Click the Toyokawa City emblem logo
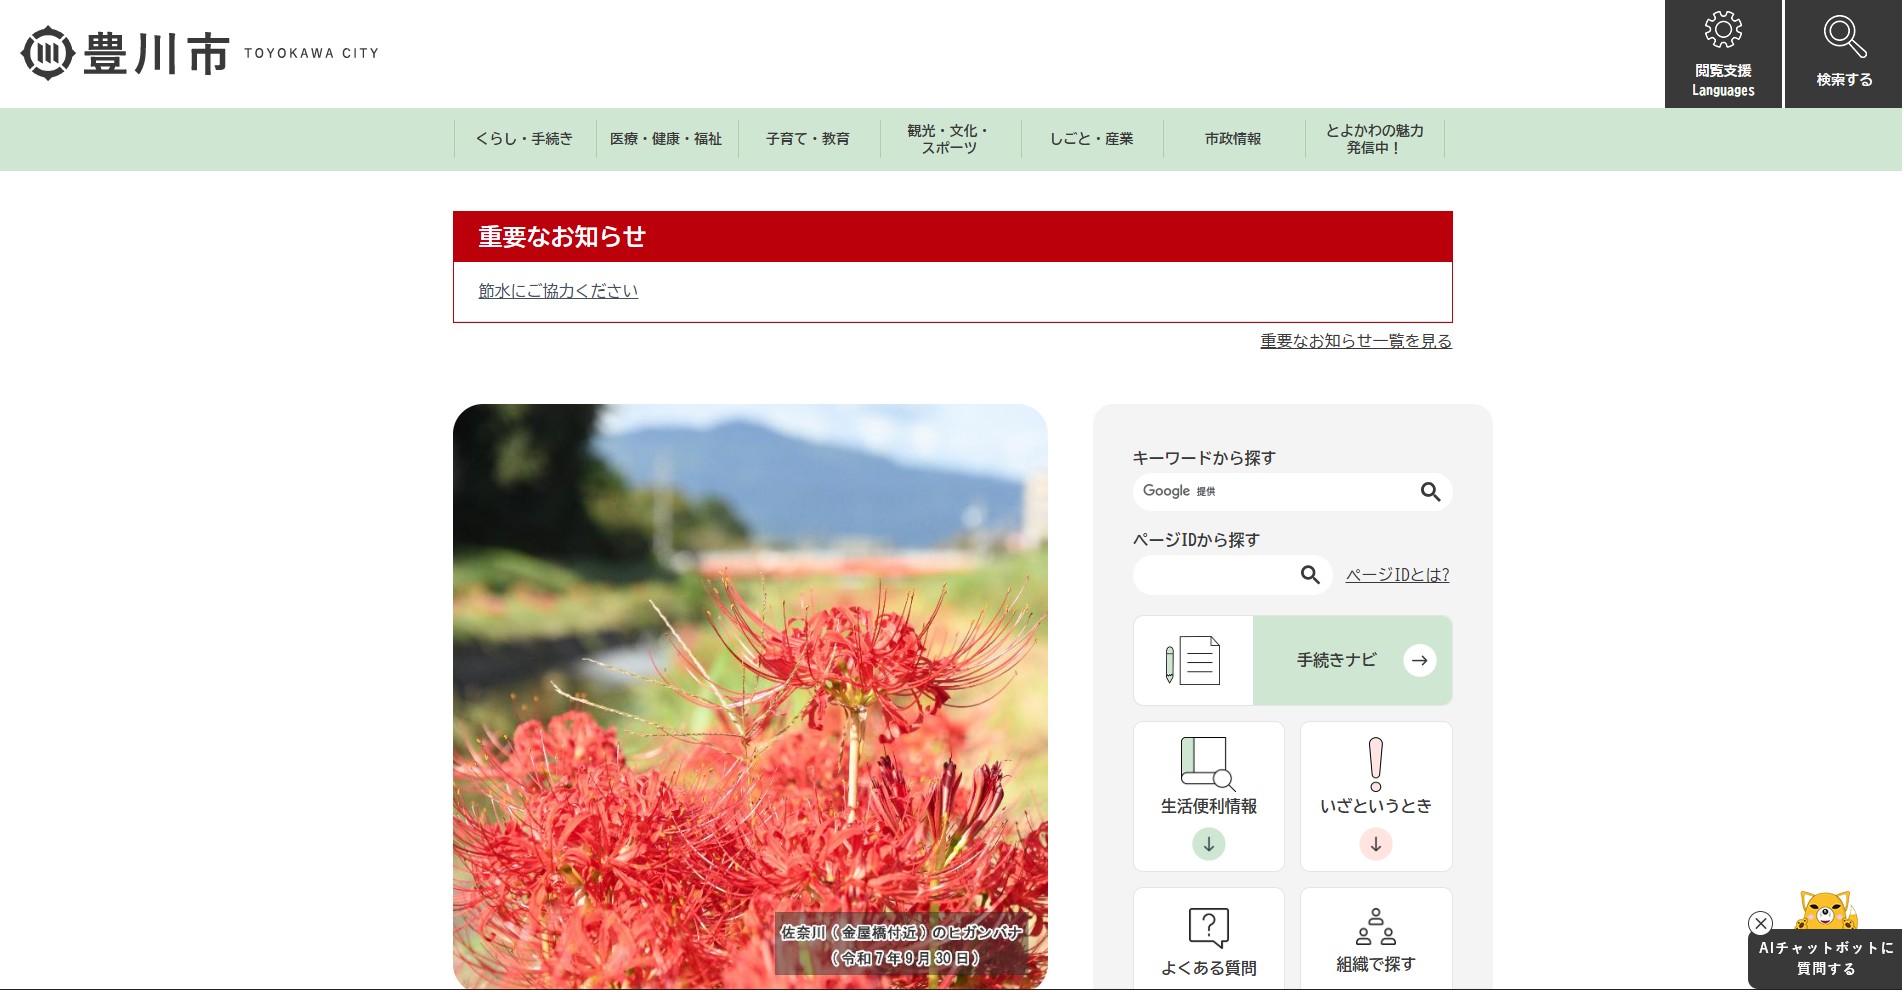The width and height of the screenshot is (1902, 990). [48, 53]
